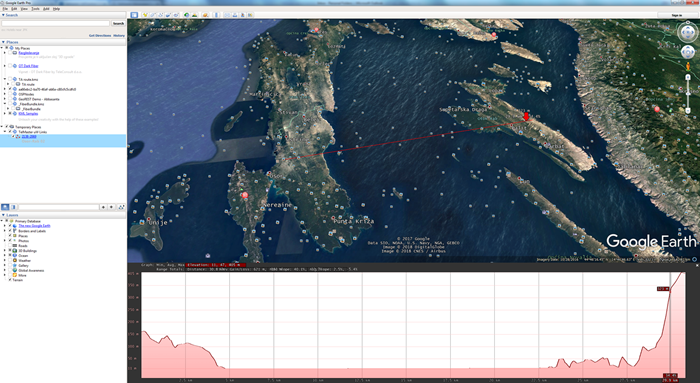
Task: Hide the sidebar using the toolbar icon
Action: click(x=134, y=15)
